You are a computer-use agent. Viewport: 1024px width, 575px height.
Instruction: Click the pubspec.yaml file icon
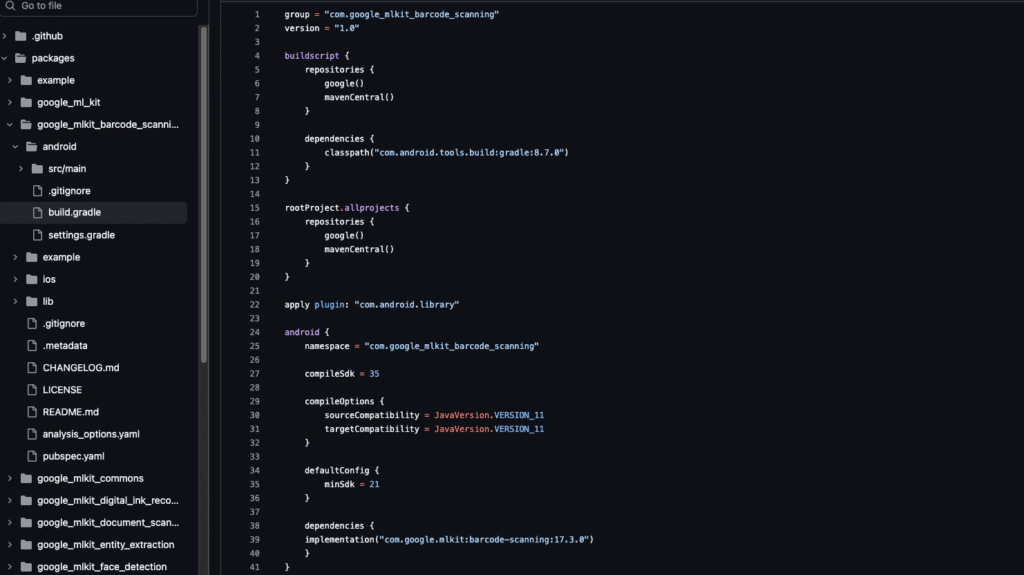pos(32,456)
